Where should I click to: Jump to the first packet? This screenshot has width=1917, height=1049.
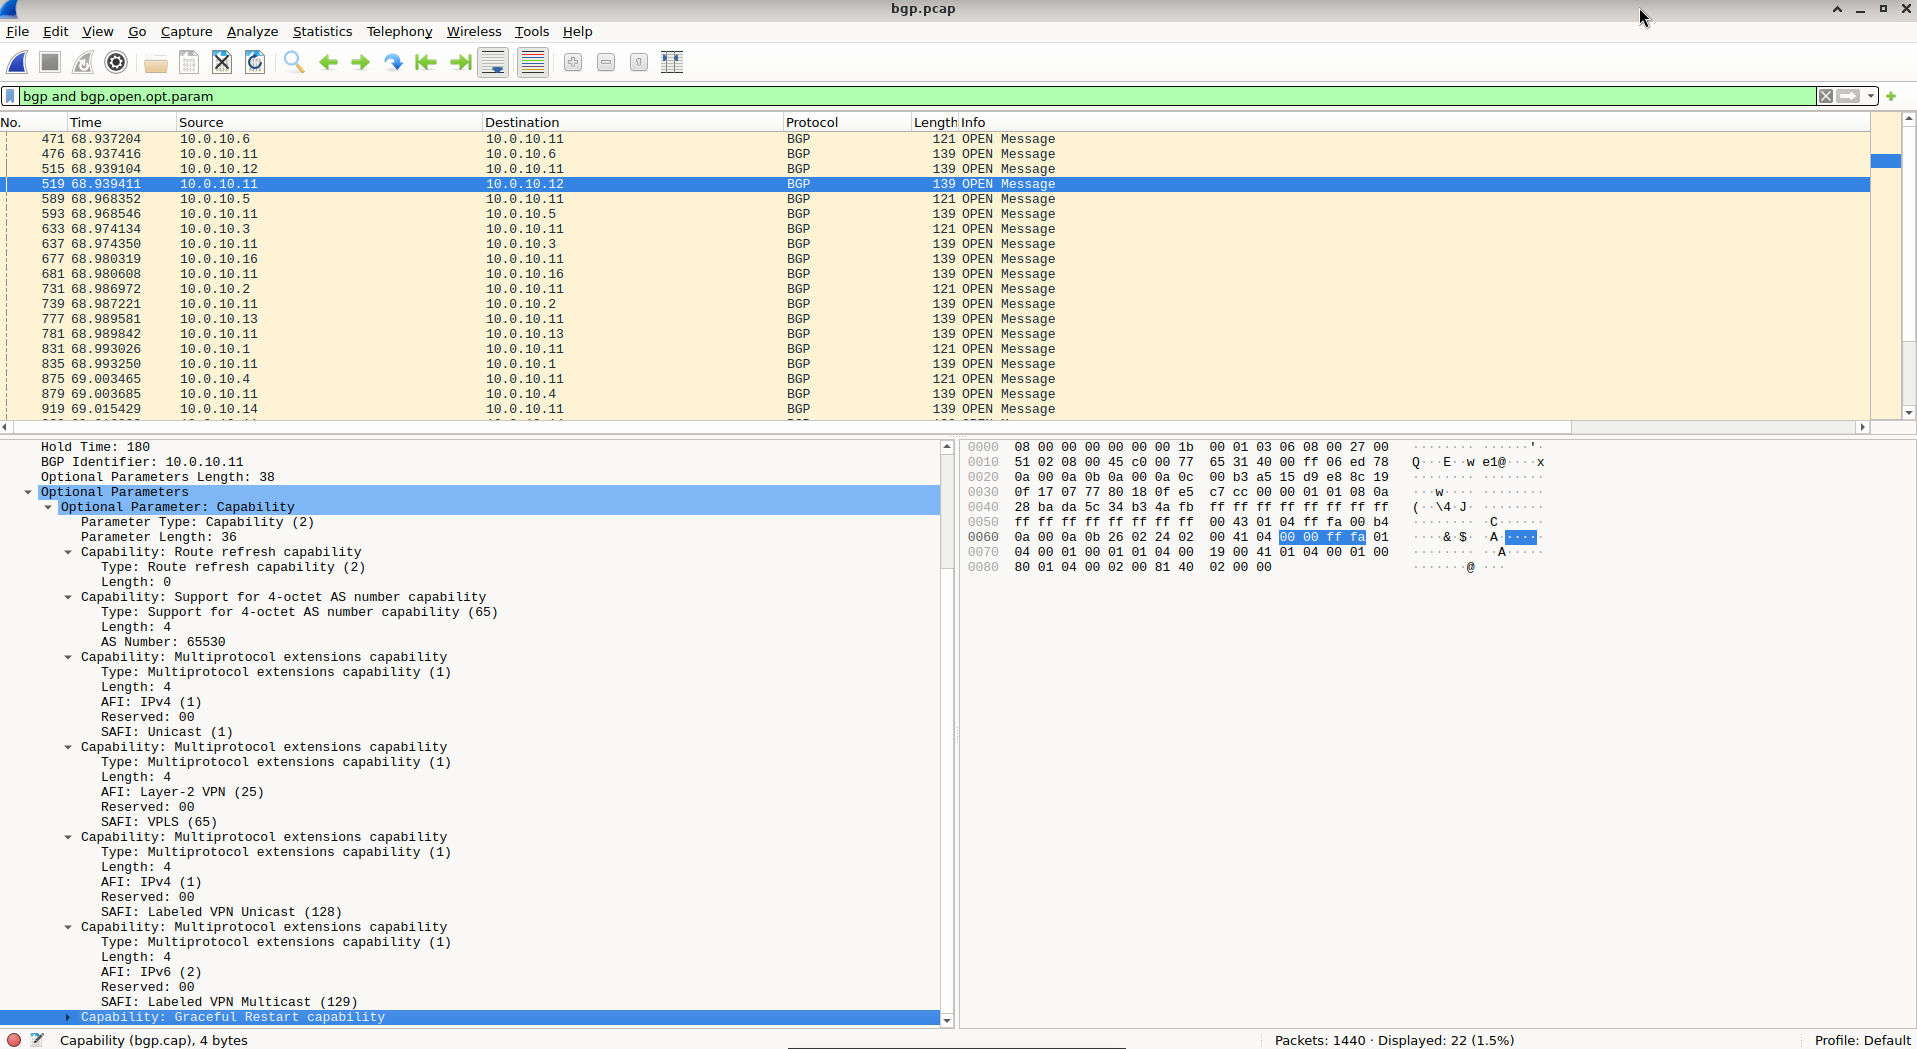click(x=426, y=62)
